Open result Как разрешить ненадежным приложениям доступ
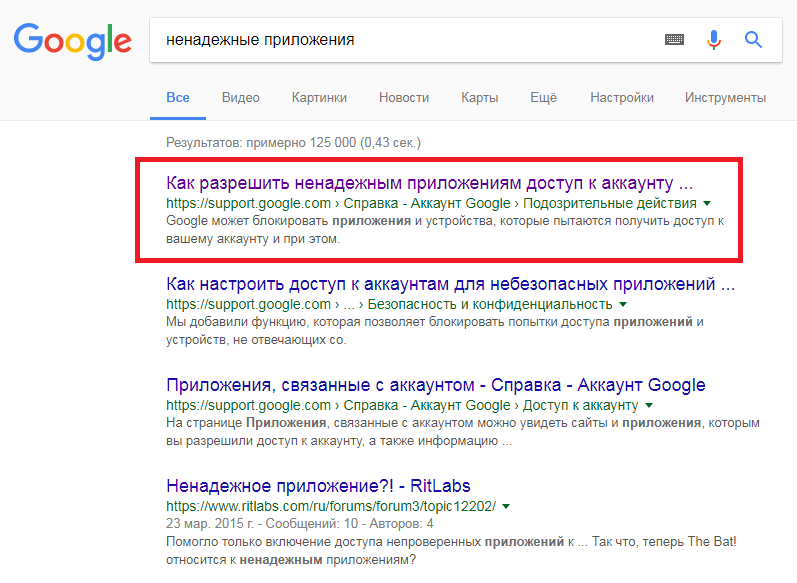 tap(429, 184)
